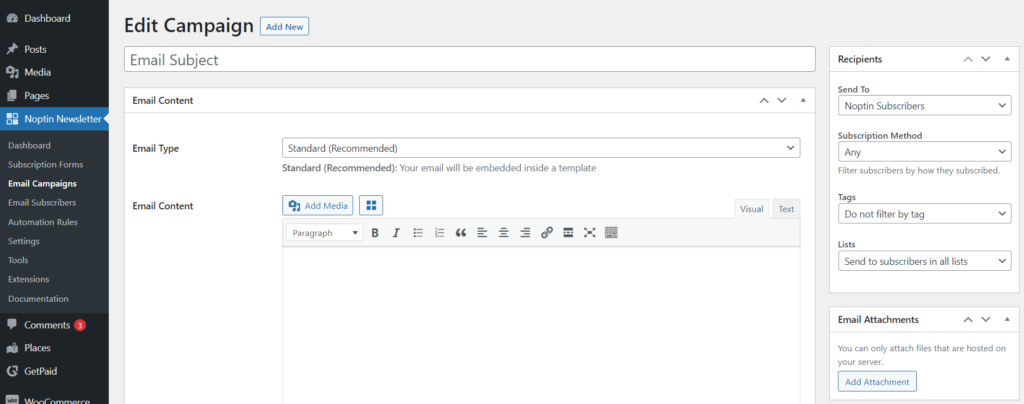Click the Add Attachment button
Image resolution: width=1024 pixels, height=404 pixels.
tap(877, 381)
